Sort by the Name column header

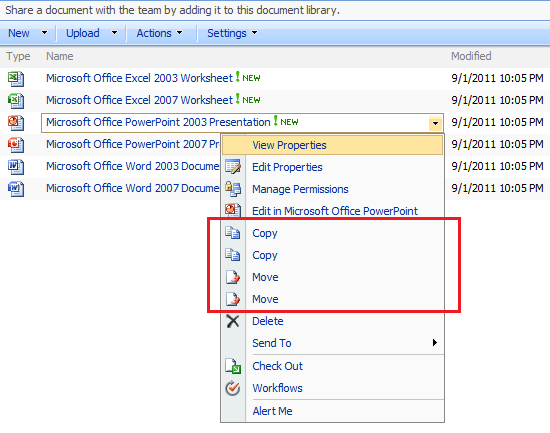[60, 56]
